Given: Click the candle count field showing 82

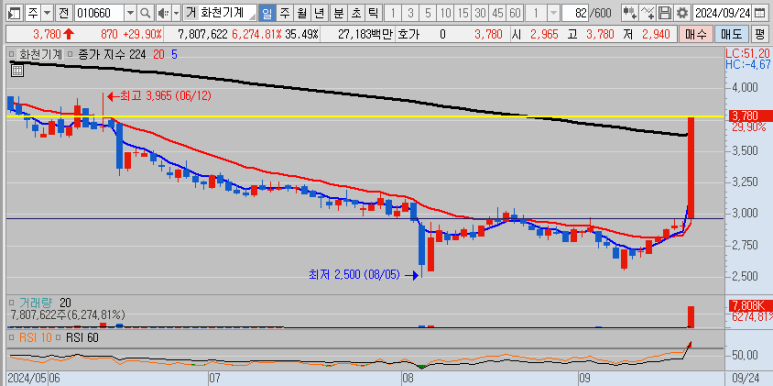Looking at the screenshot, I should (575, 13).
